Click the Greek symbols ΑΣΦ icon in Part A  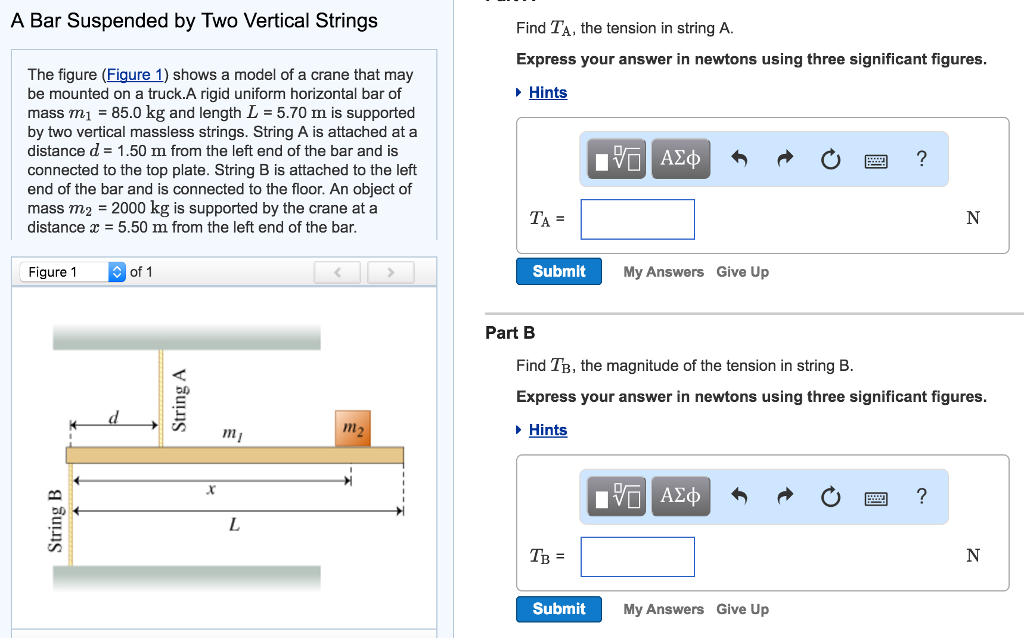click(x=681, y=158)
